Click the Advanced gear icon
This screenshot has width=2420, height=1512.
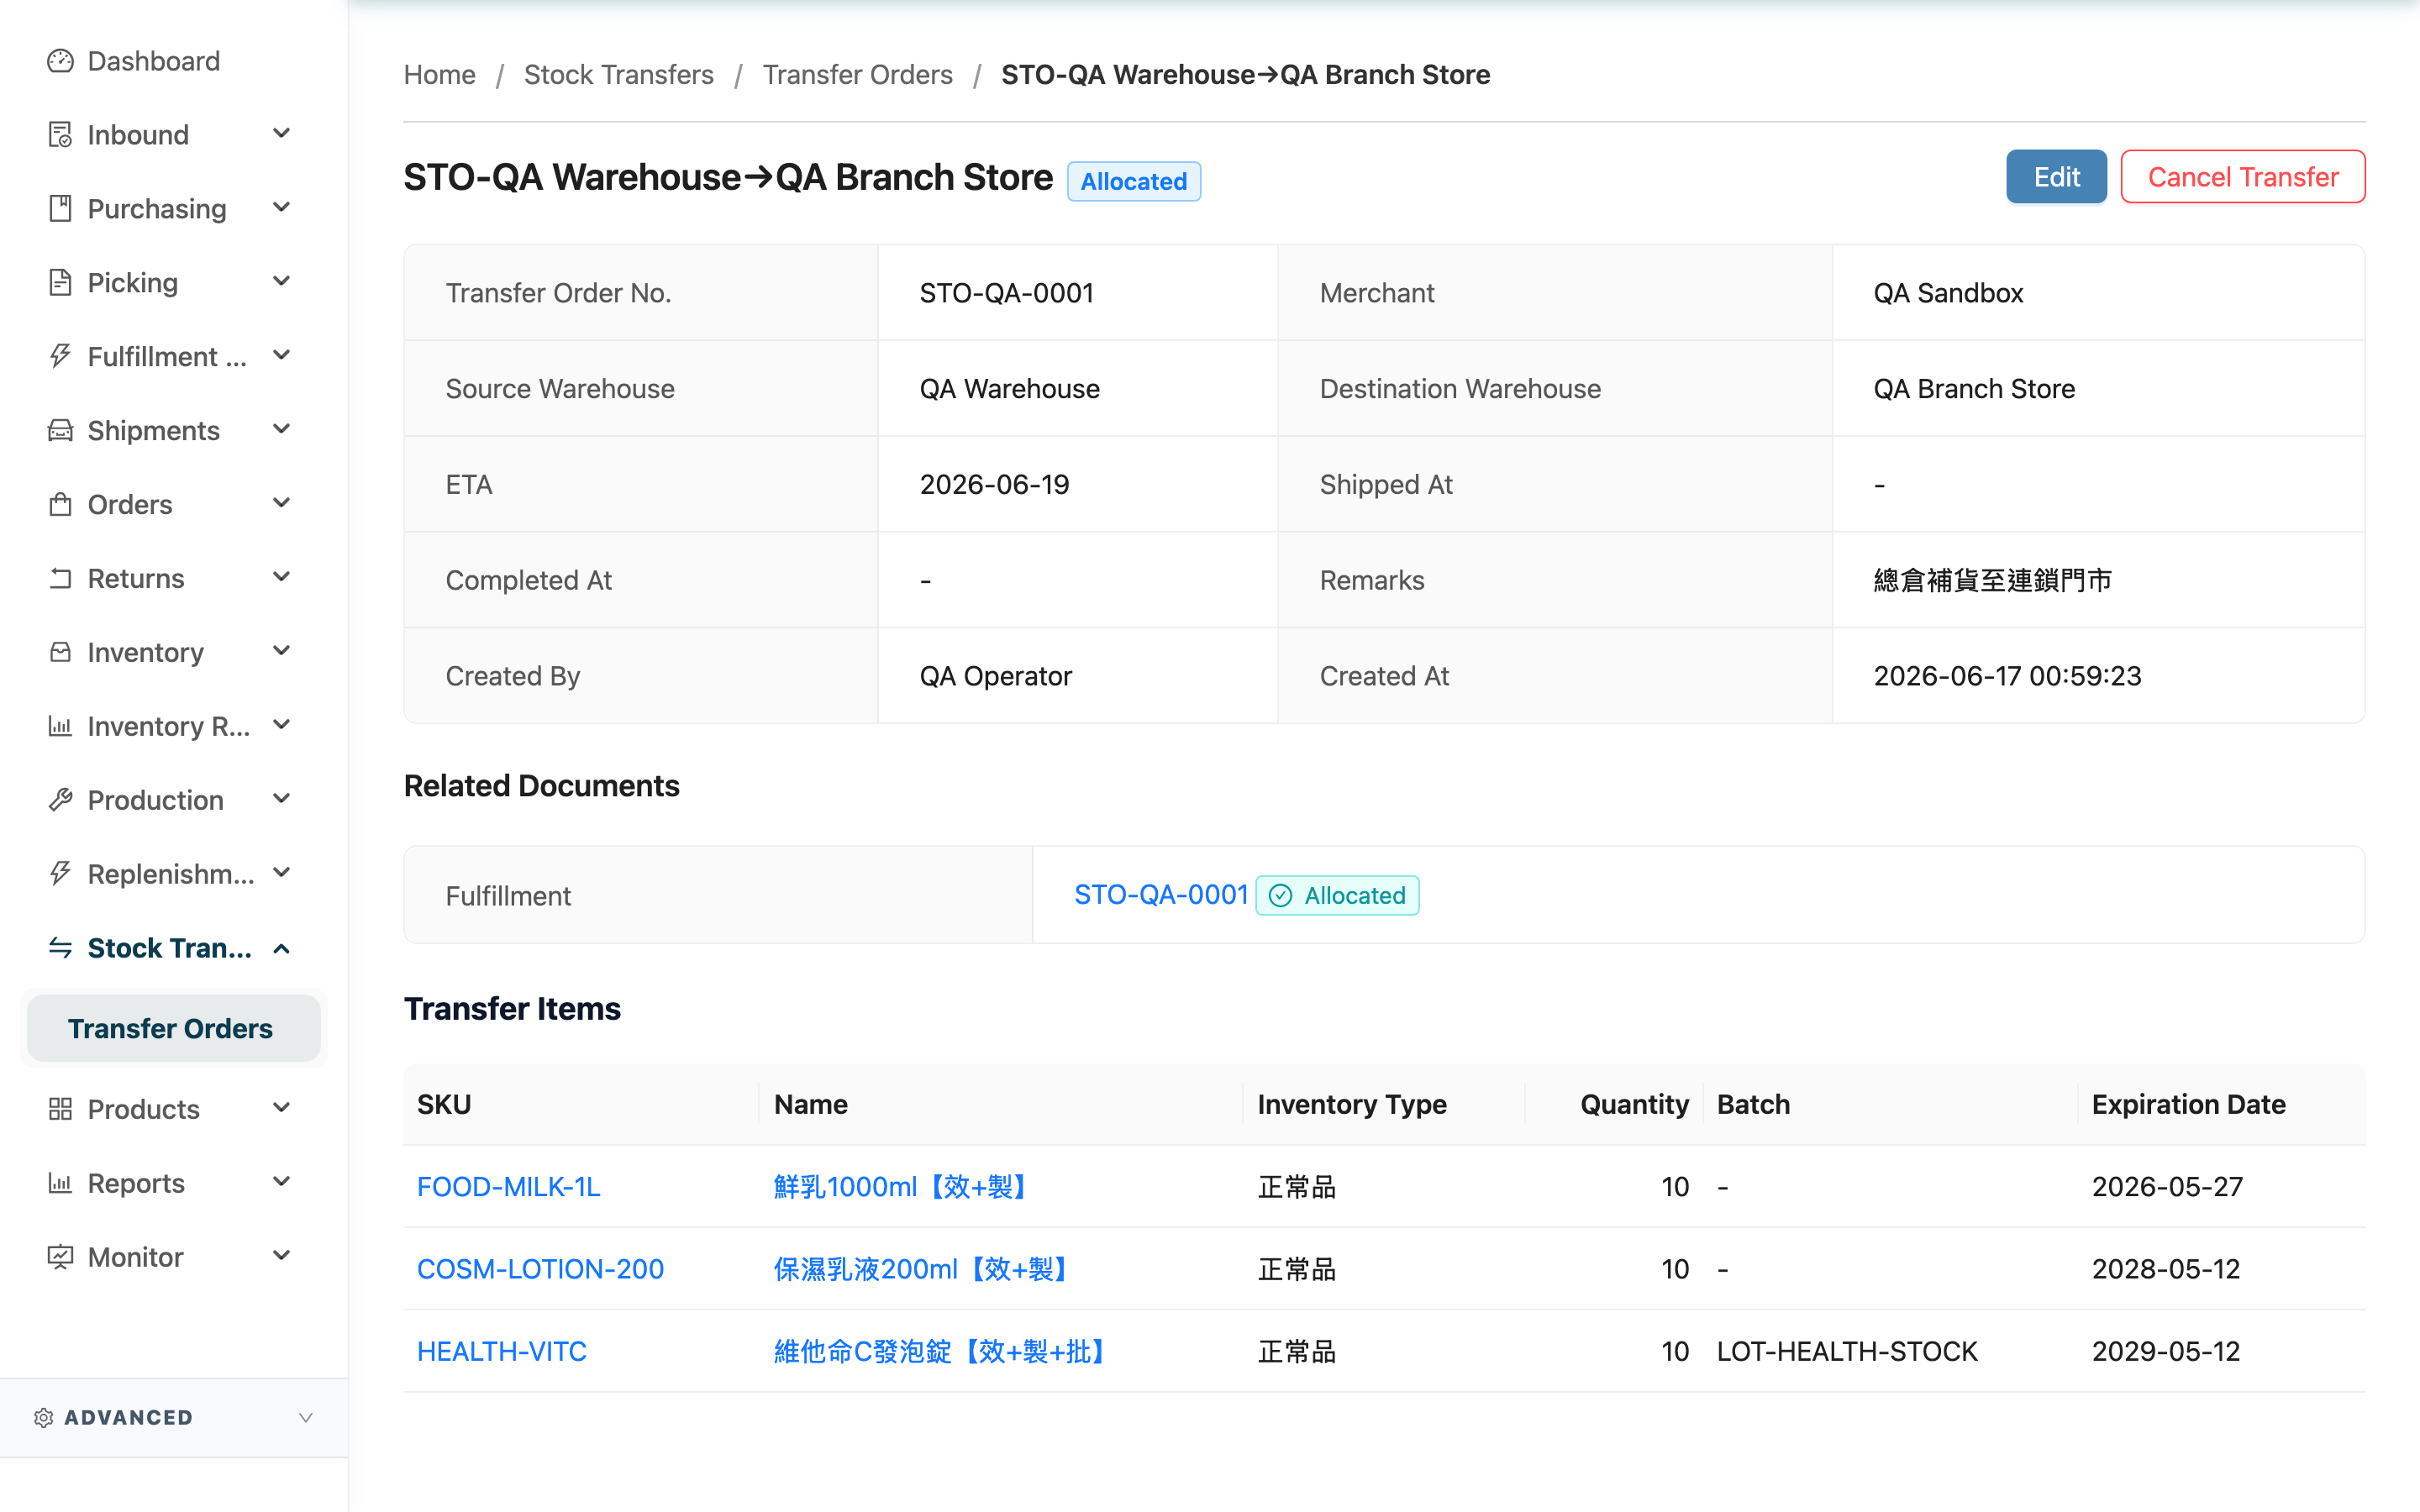(x=43, y=1418)
